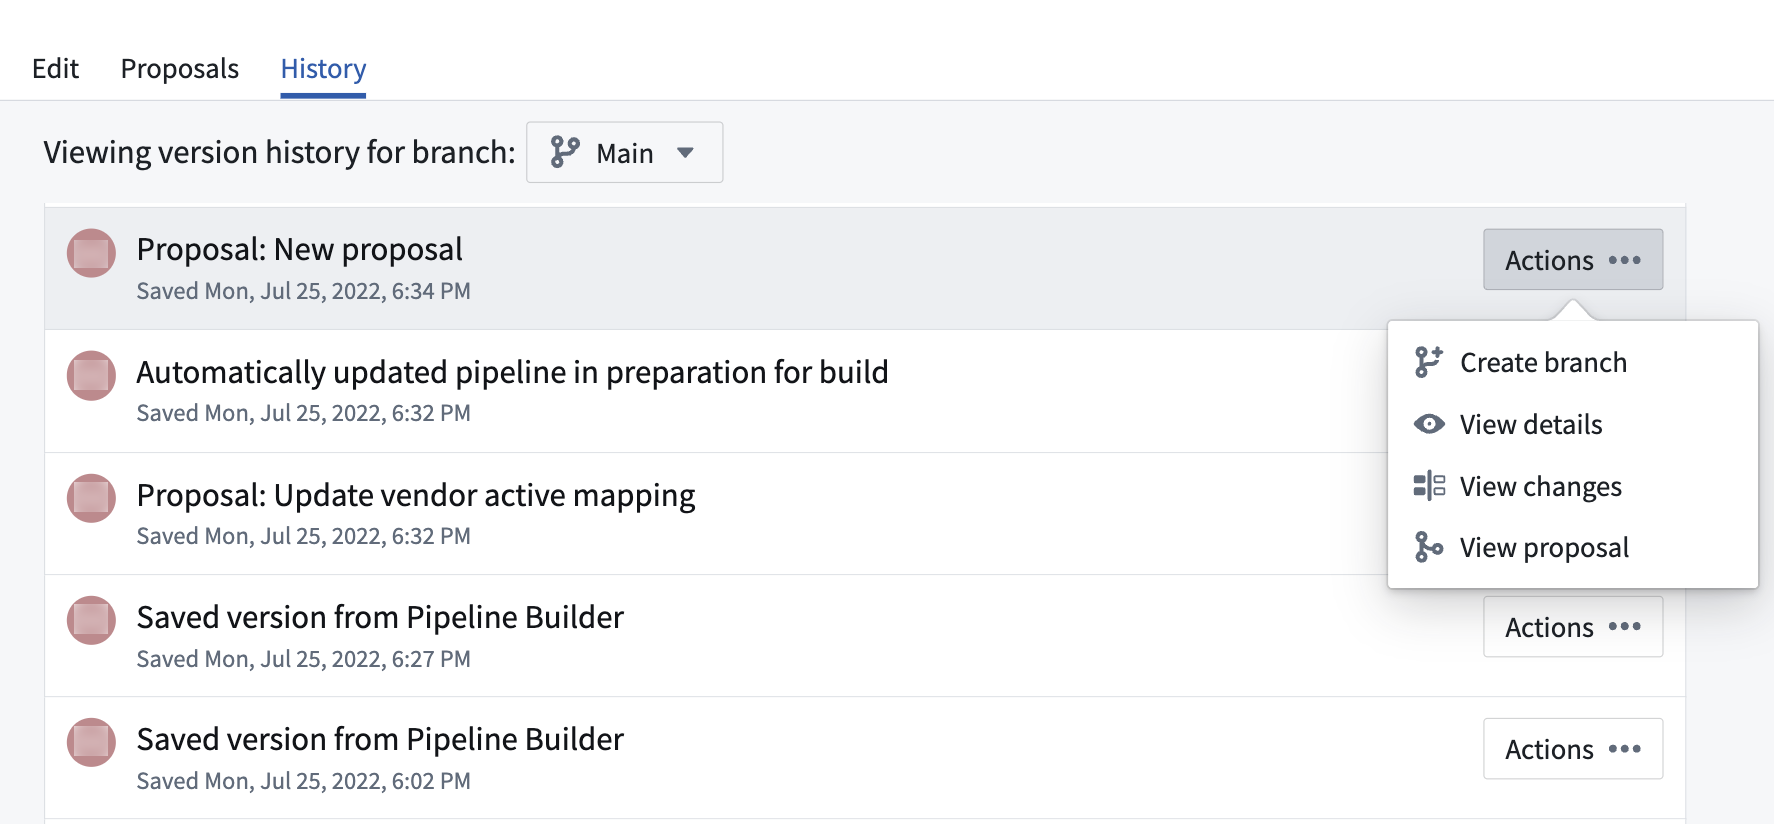Switch to the Edit tab

pyautogui.click(x=55, y=68)
